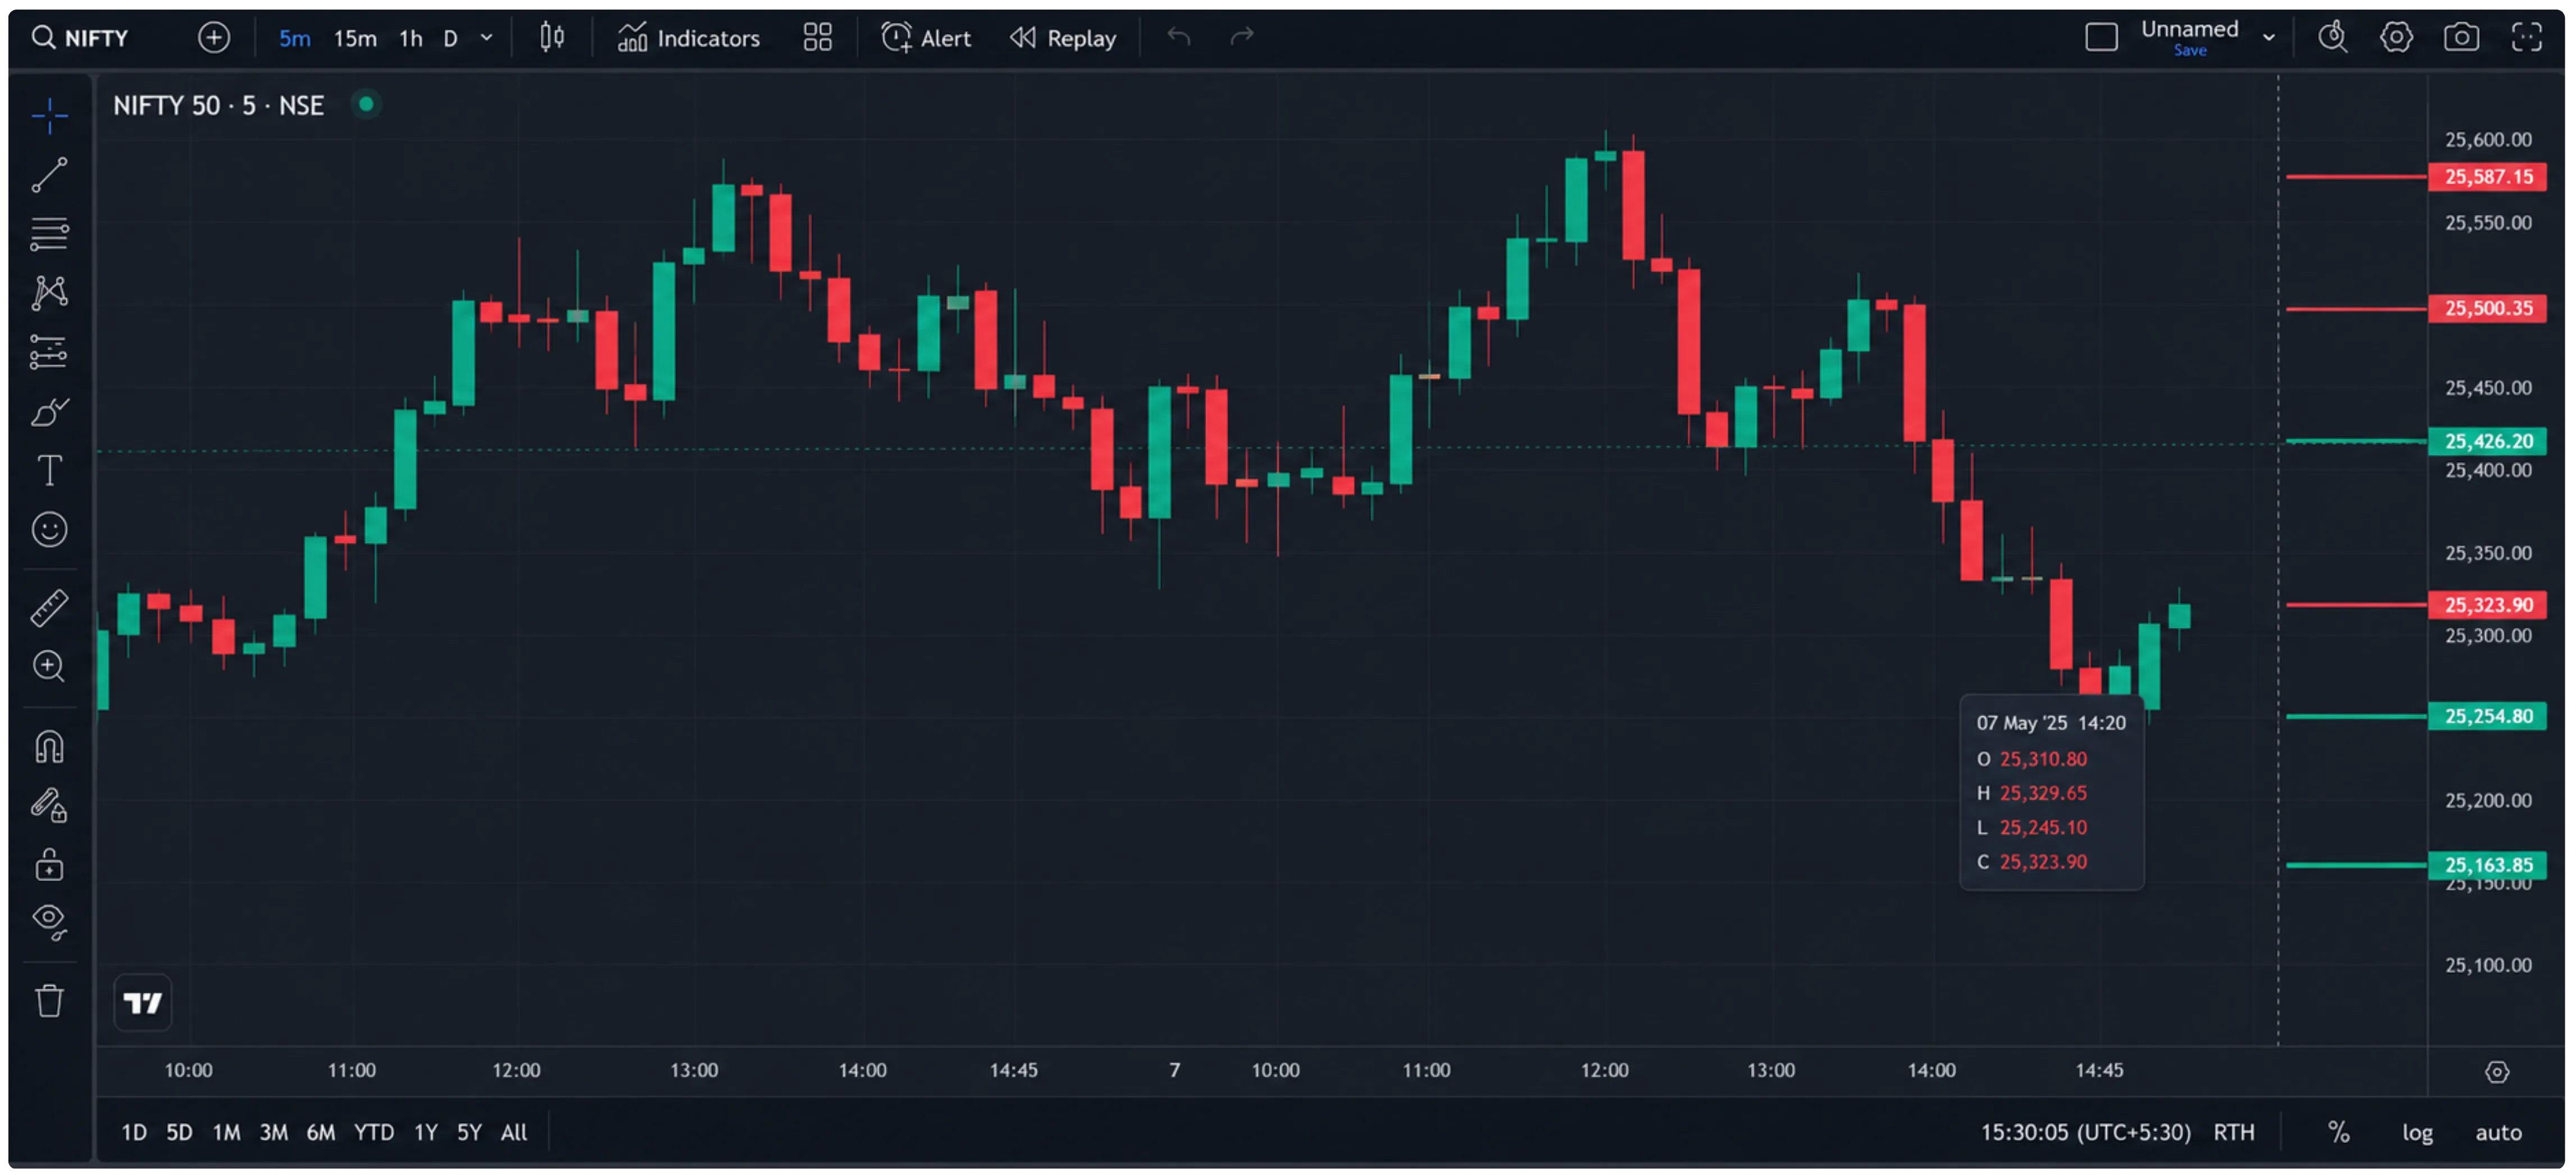Viewport: 2576px width, 1175px height.
Task: Click the green market status dot
Action: (366, 104)
